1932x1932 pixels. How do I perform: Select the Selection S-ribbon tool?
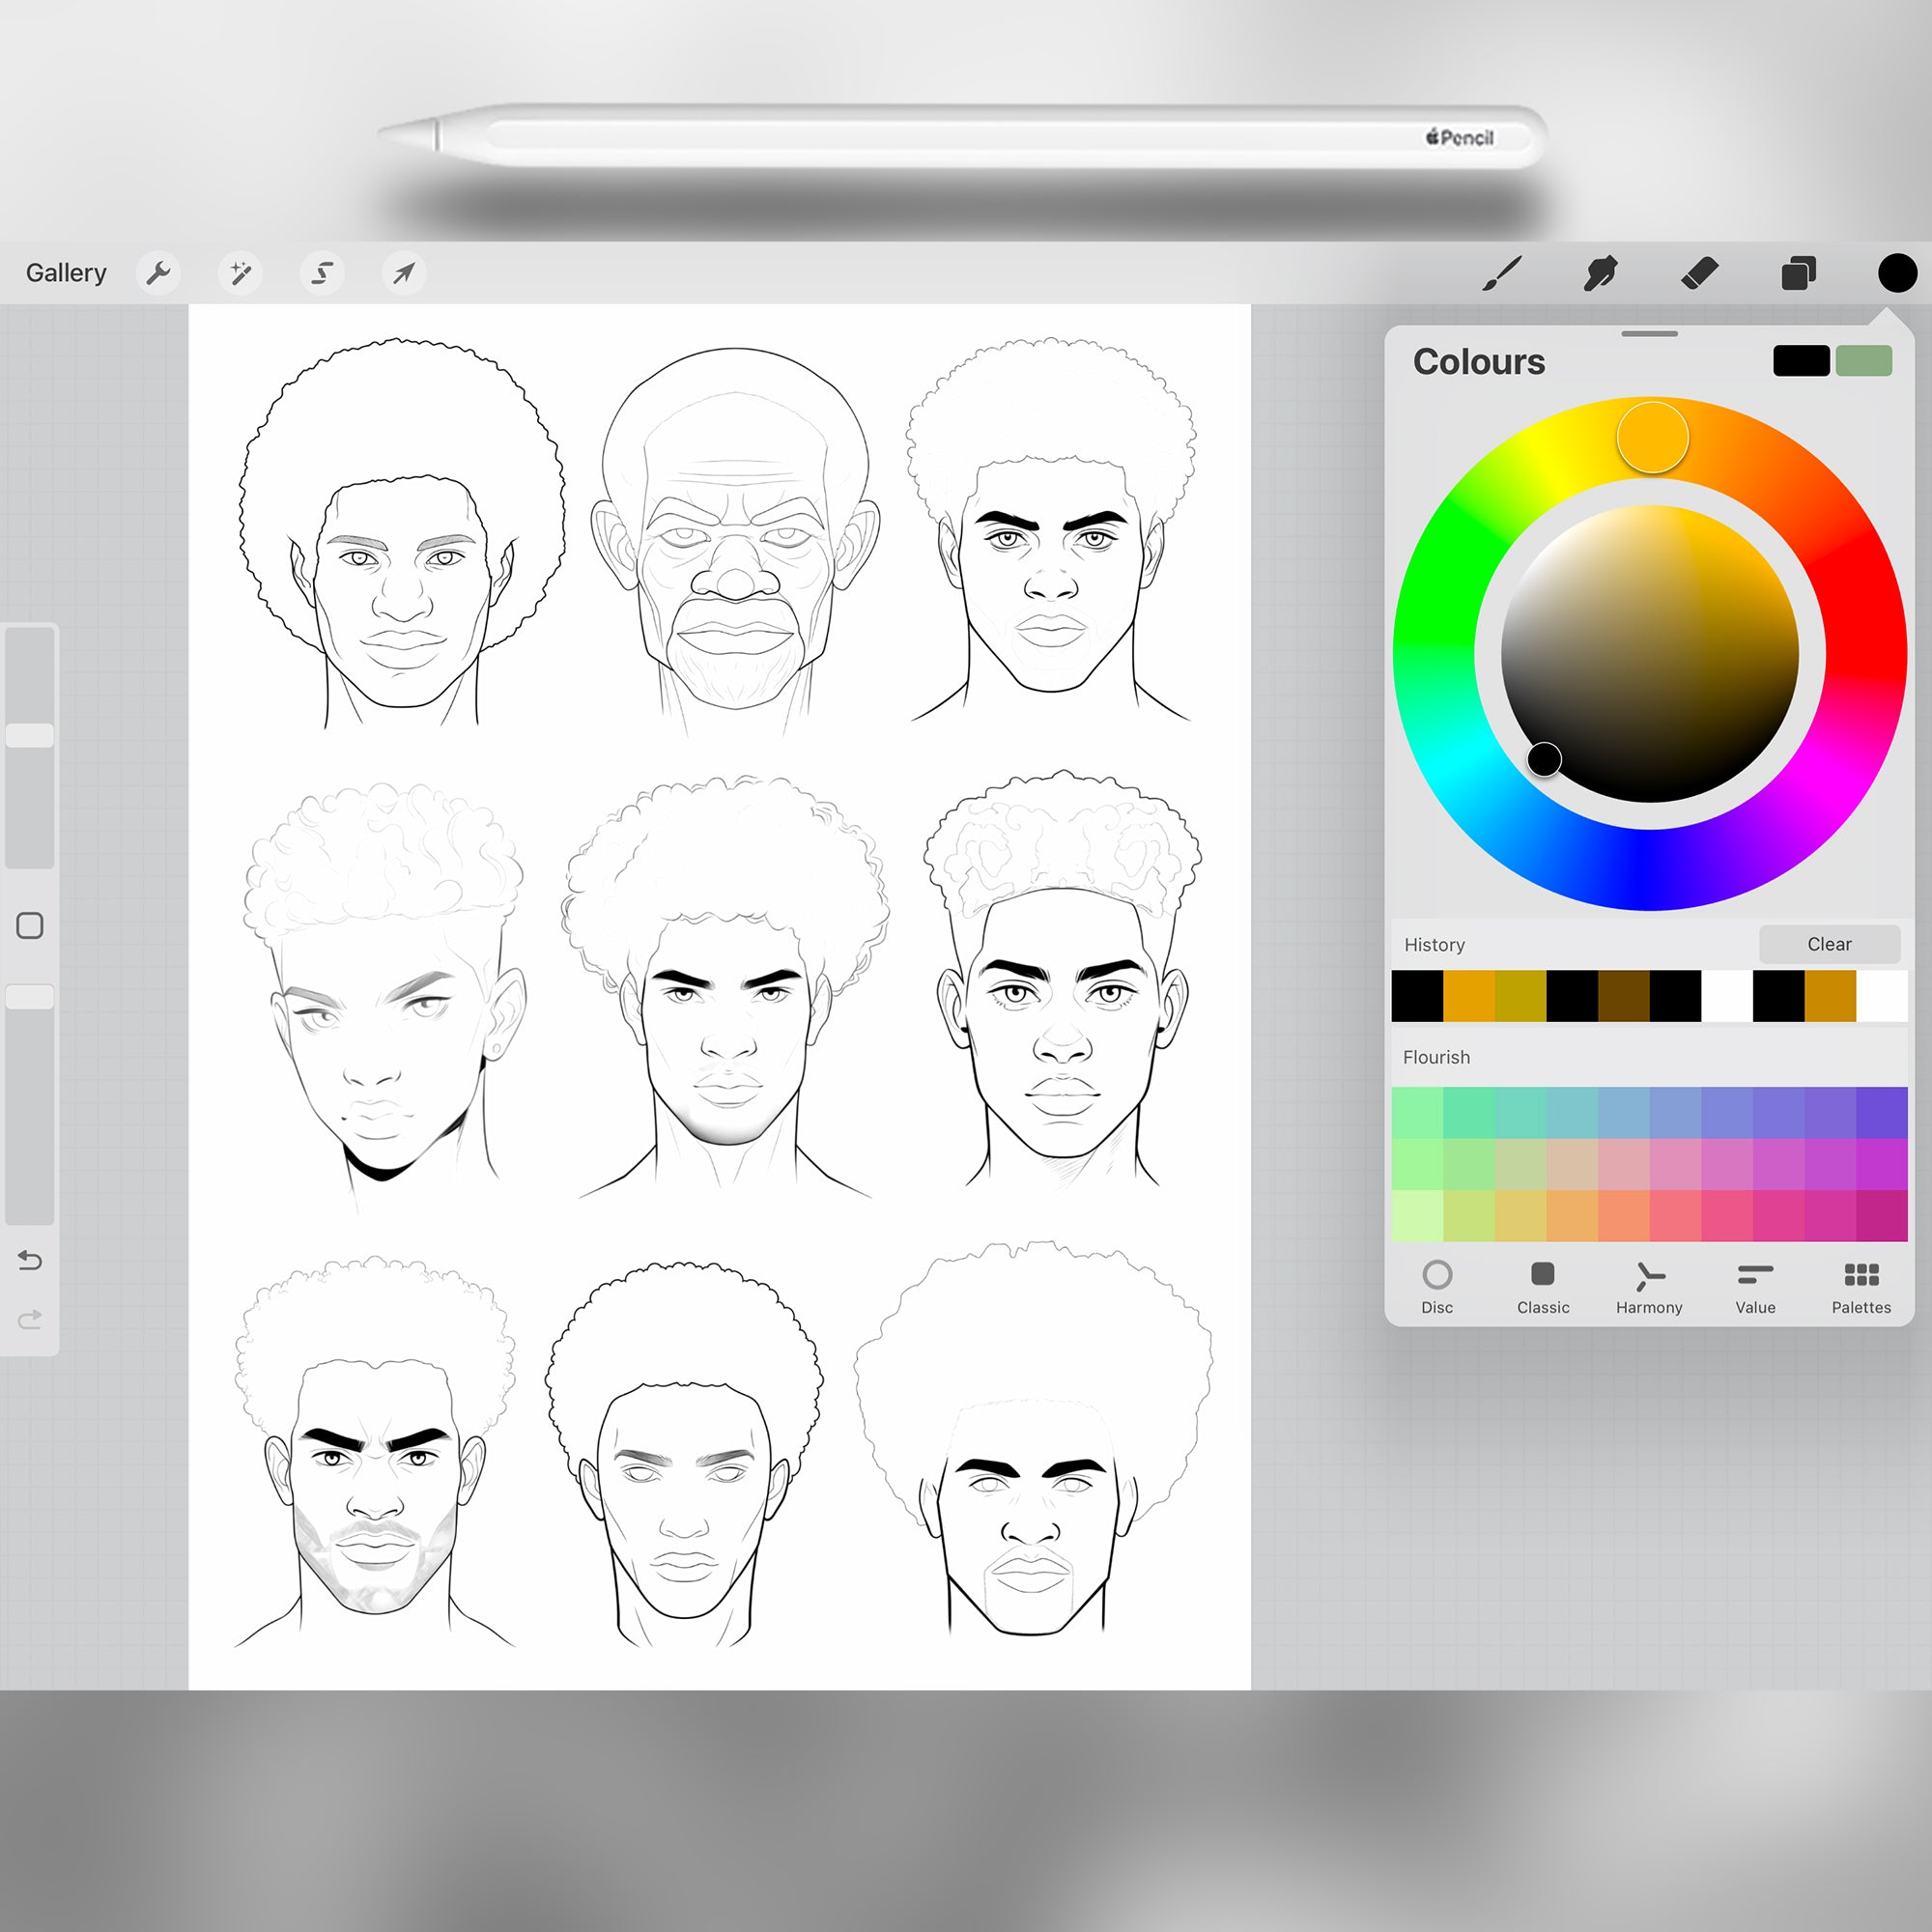pos(322,273)
